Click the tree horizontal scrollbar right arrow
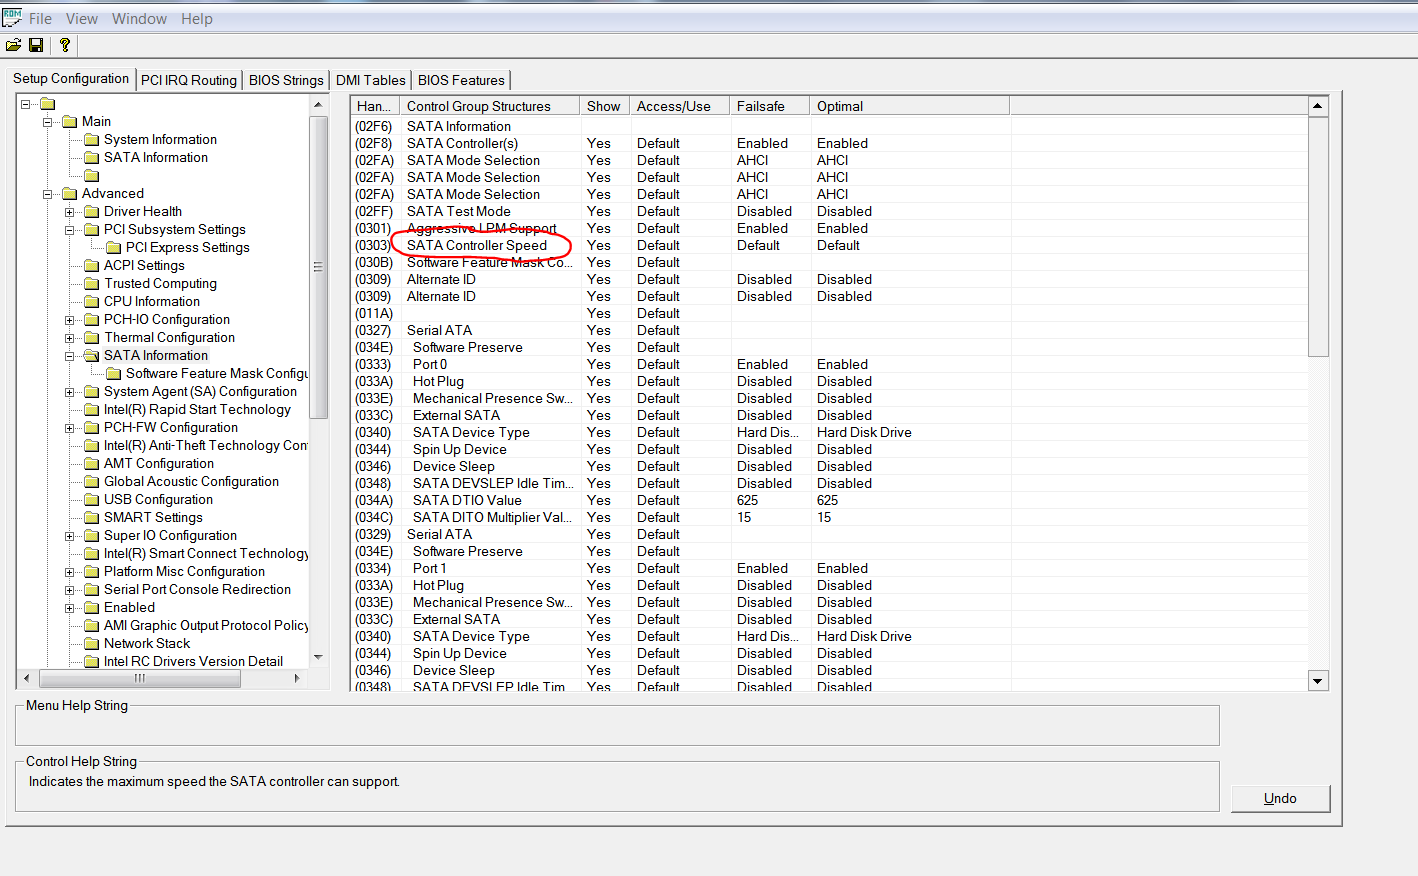The height and width of the screenshot is (876, 1418). click(297, 678)
